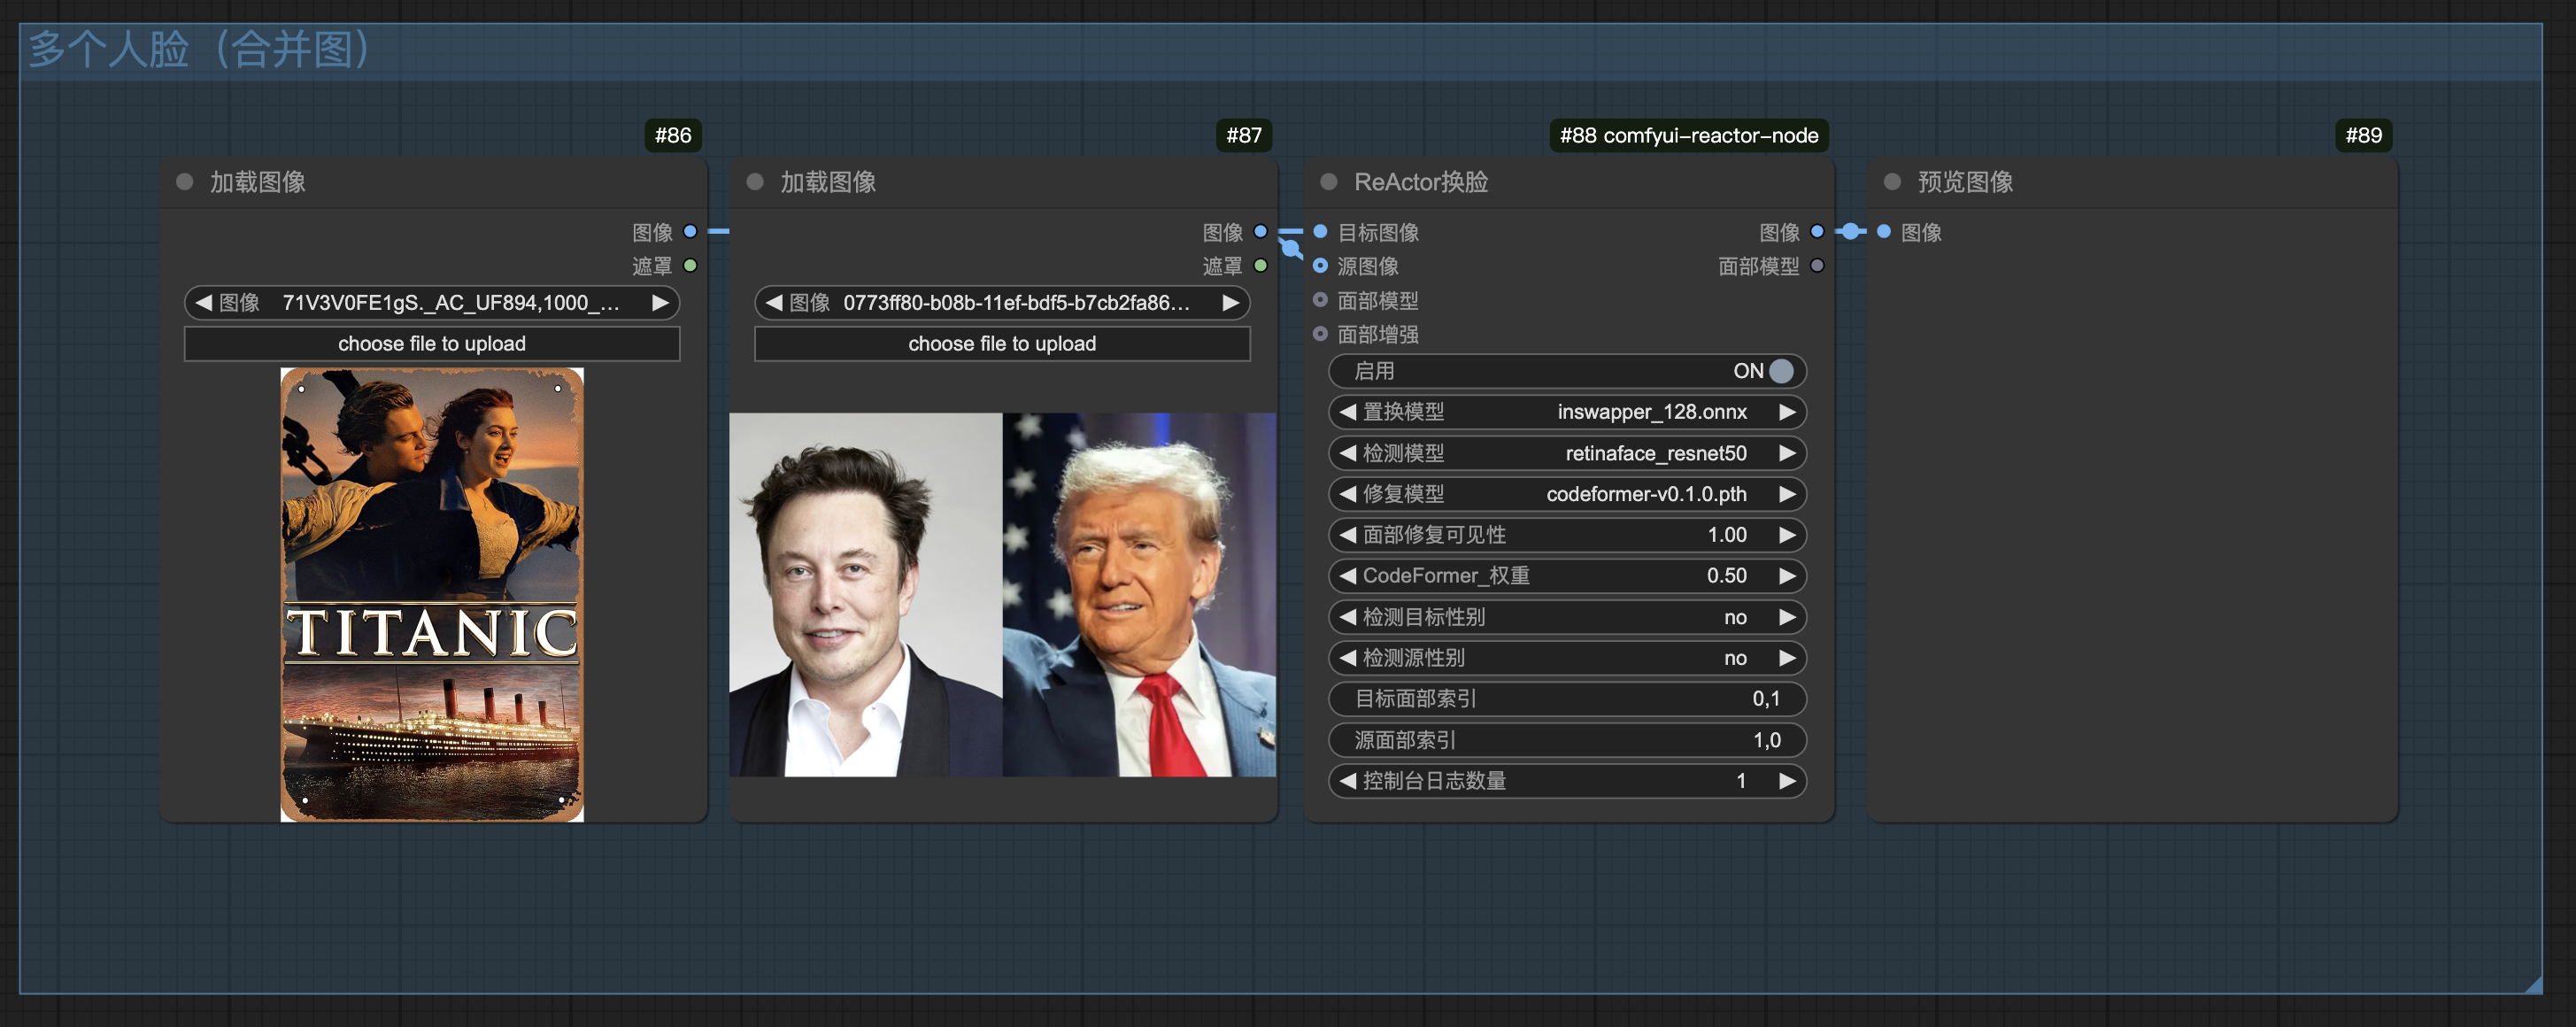
Task: Click the 面部模型 output port on ReActor
Action: pyautogui.click(x=1817, y=266)
